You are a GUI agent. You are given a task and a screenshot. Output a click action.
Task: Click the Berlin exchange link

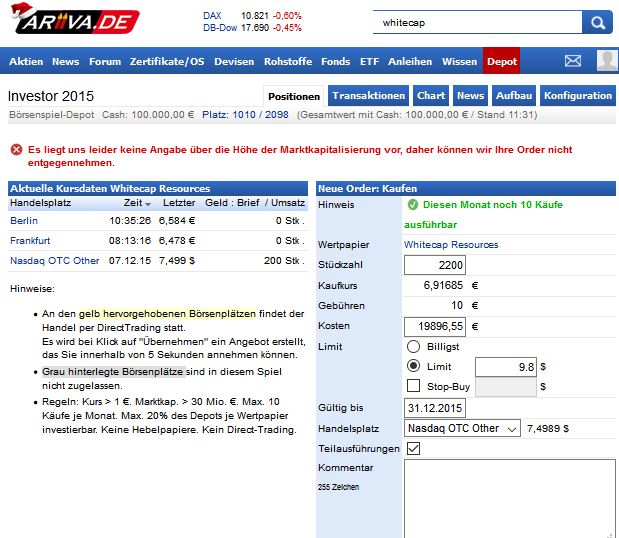[x=24, y=221]
